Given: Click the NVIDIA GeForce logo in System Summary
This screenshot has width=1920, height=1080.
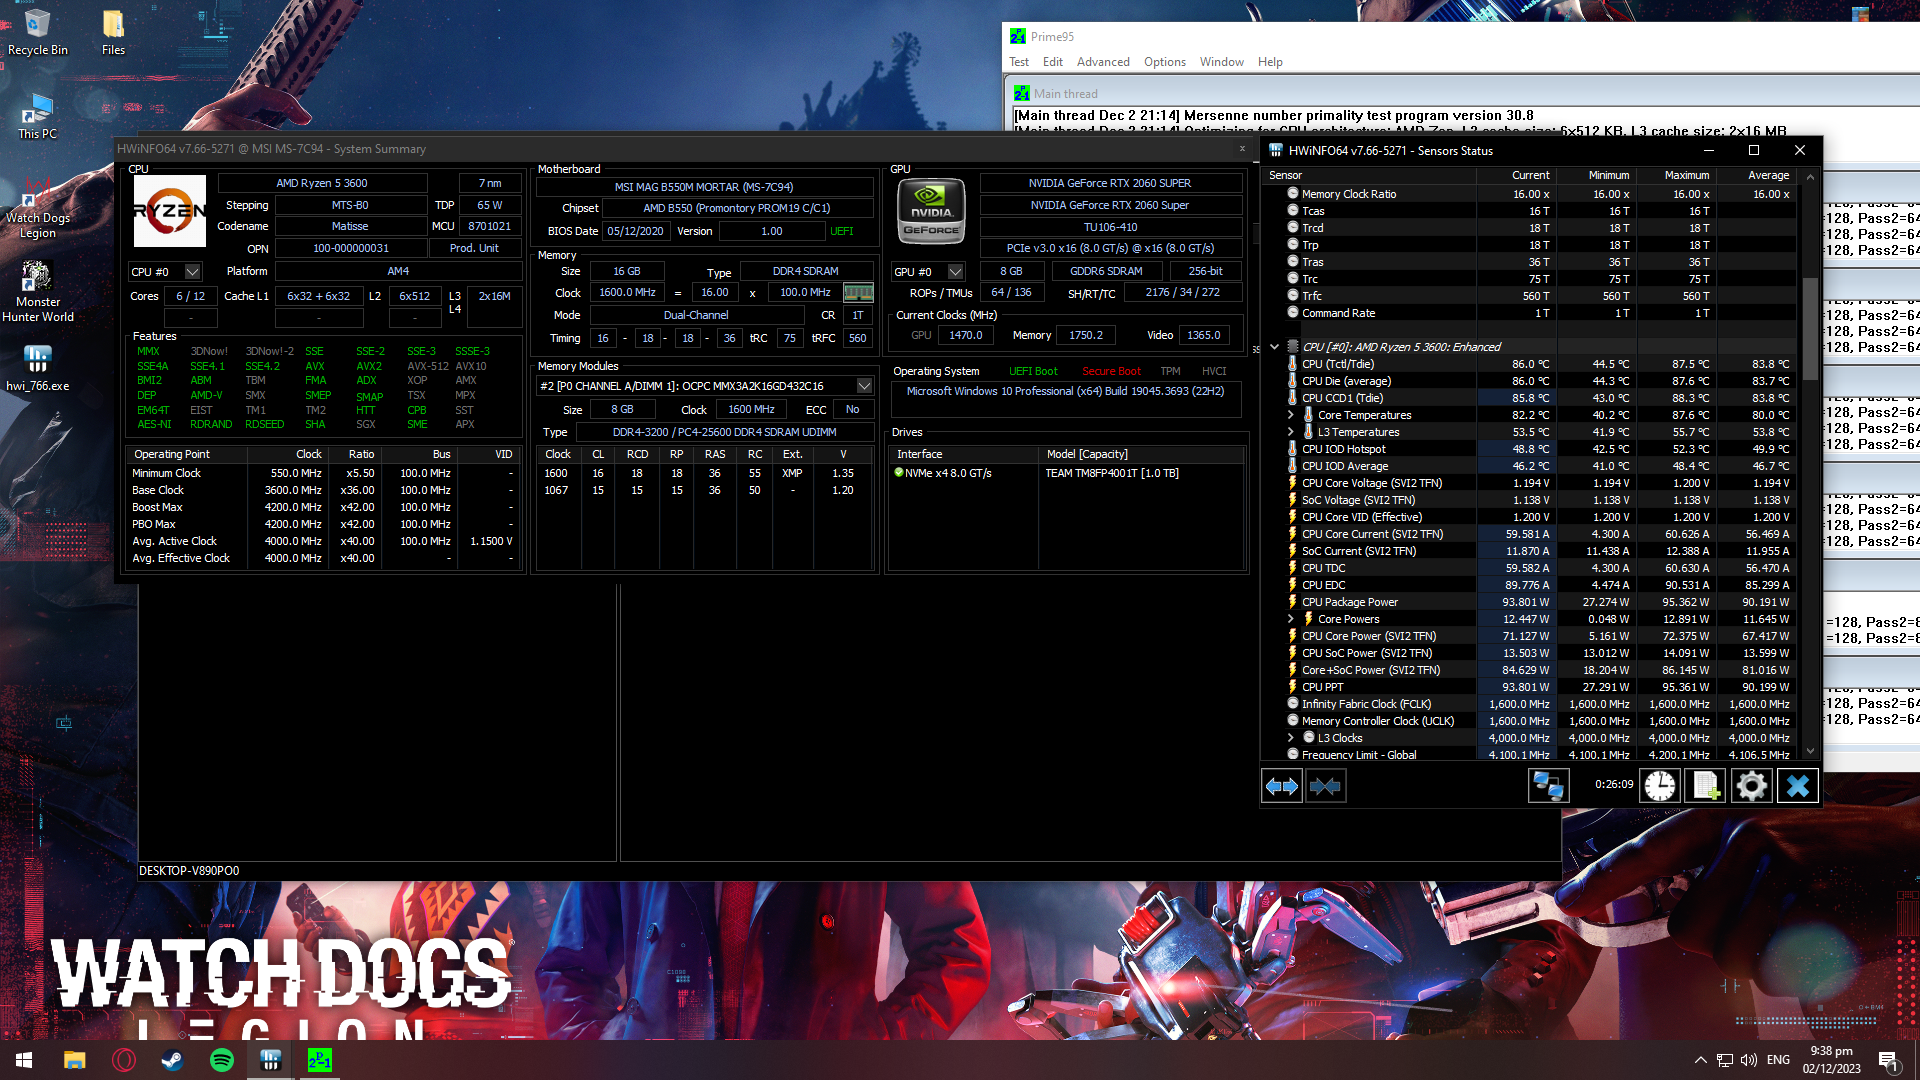Looking at the screenshot, I should [x=931, y=211].
